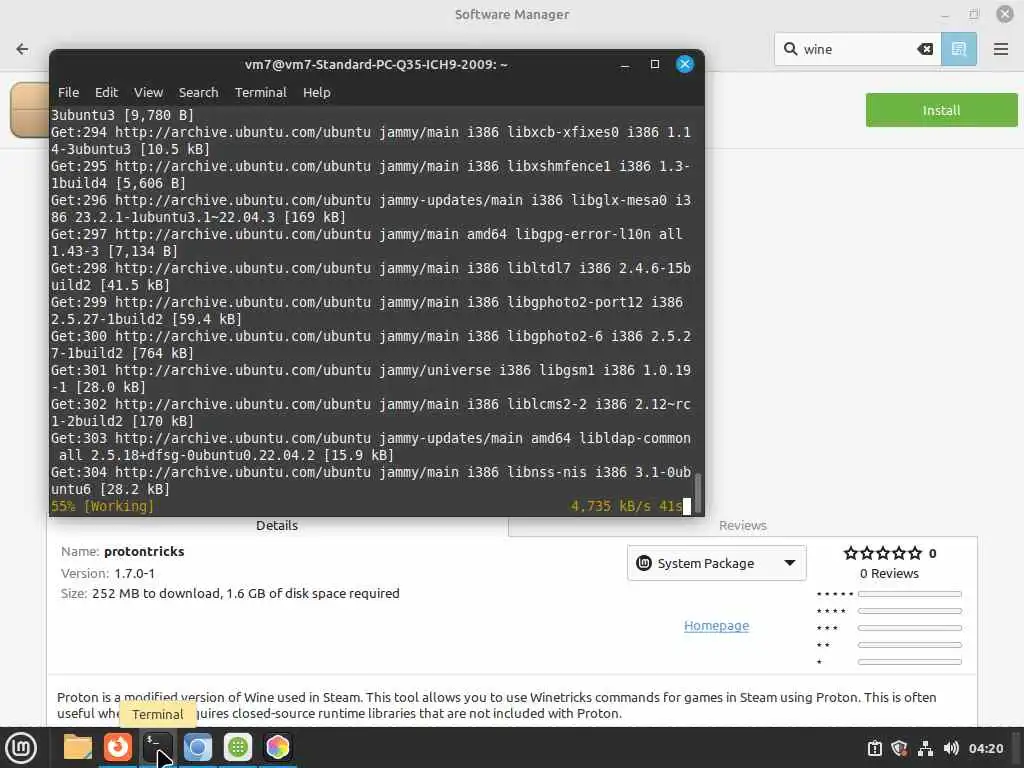Image resolution: width=1024 pixels, height=768 pixels.
Task: Click the version 1.7.0-1 text
Action: [x=135, y=573]
